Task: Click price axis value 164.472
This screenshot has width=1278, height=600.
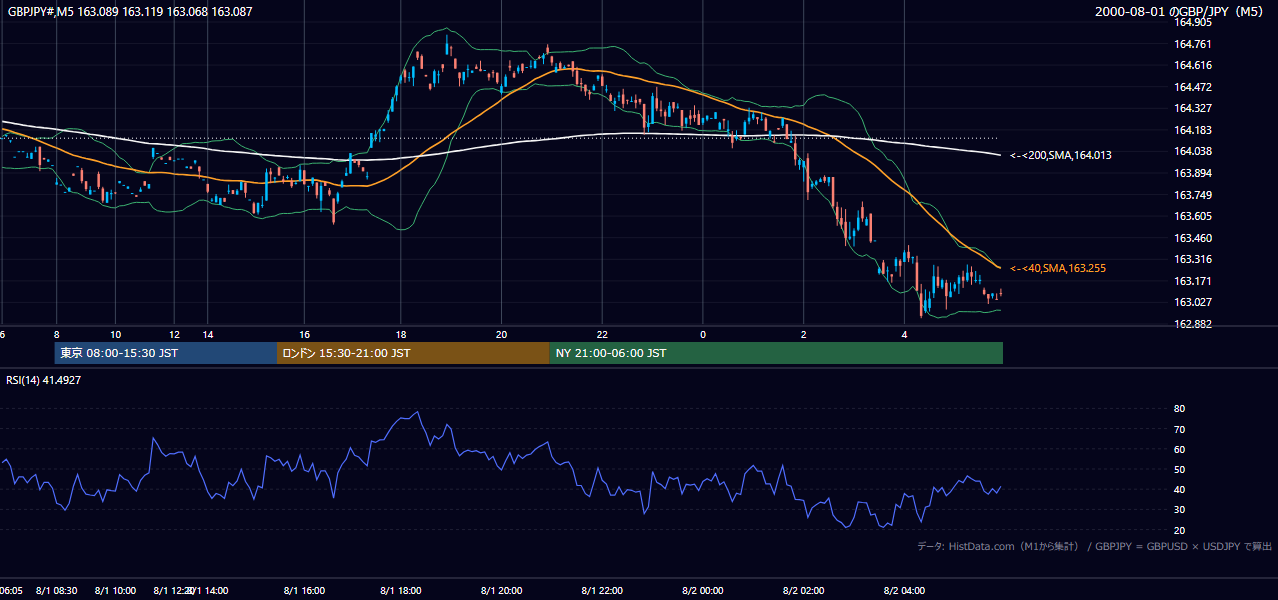Action: point(1194,87)
